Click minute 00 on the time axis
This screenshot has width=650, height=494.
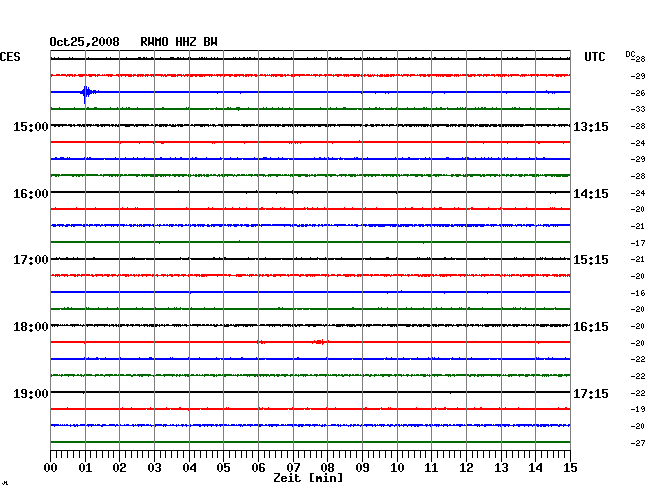tap(51, 468)
